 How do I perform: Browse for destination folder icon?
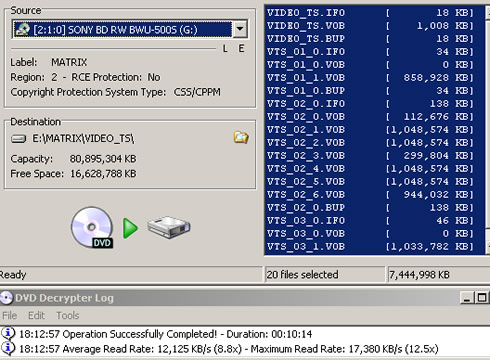pos(241,137)
